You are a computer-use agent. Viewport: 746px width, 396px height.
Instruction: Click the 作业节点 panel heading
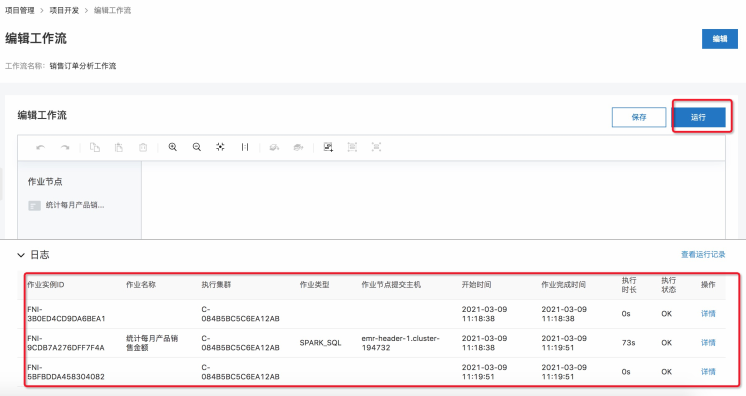(45, 181)
